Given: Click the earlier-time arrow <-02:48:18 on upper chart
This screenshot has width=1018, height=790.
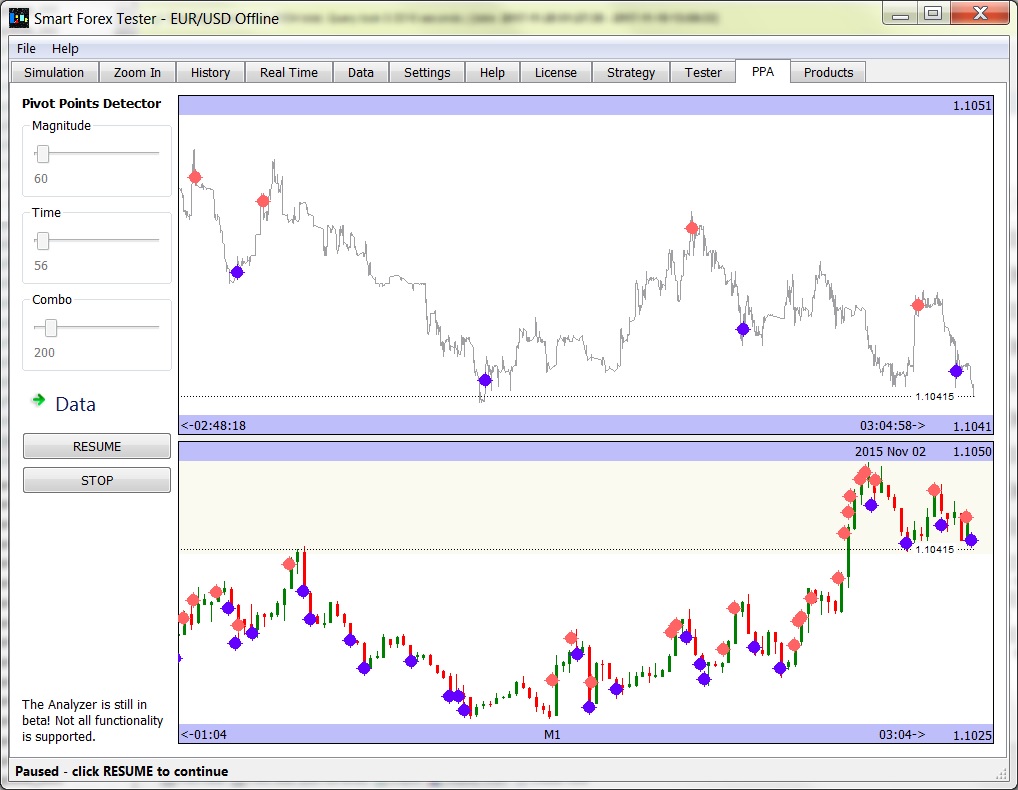Looking at the screenshot, I should (213, 426).
